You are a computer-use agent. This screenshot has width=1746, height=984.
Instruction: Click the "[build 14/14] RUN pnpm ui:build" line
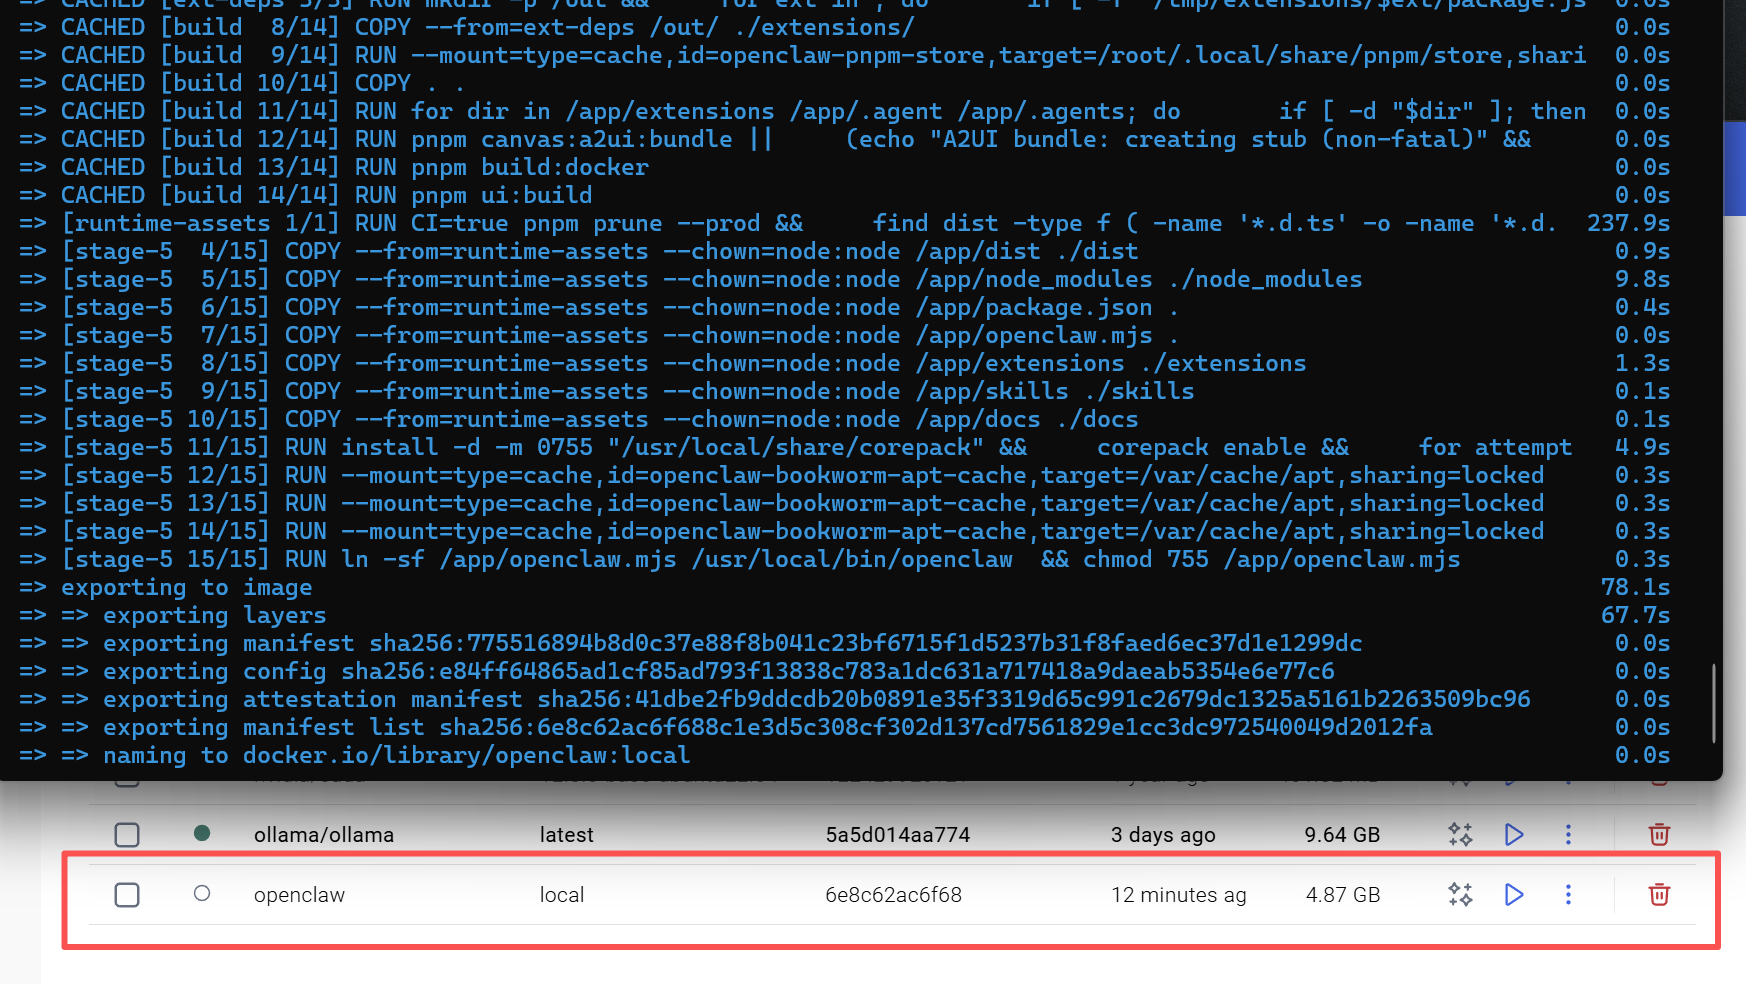[x=305, y=195]
